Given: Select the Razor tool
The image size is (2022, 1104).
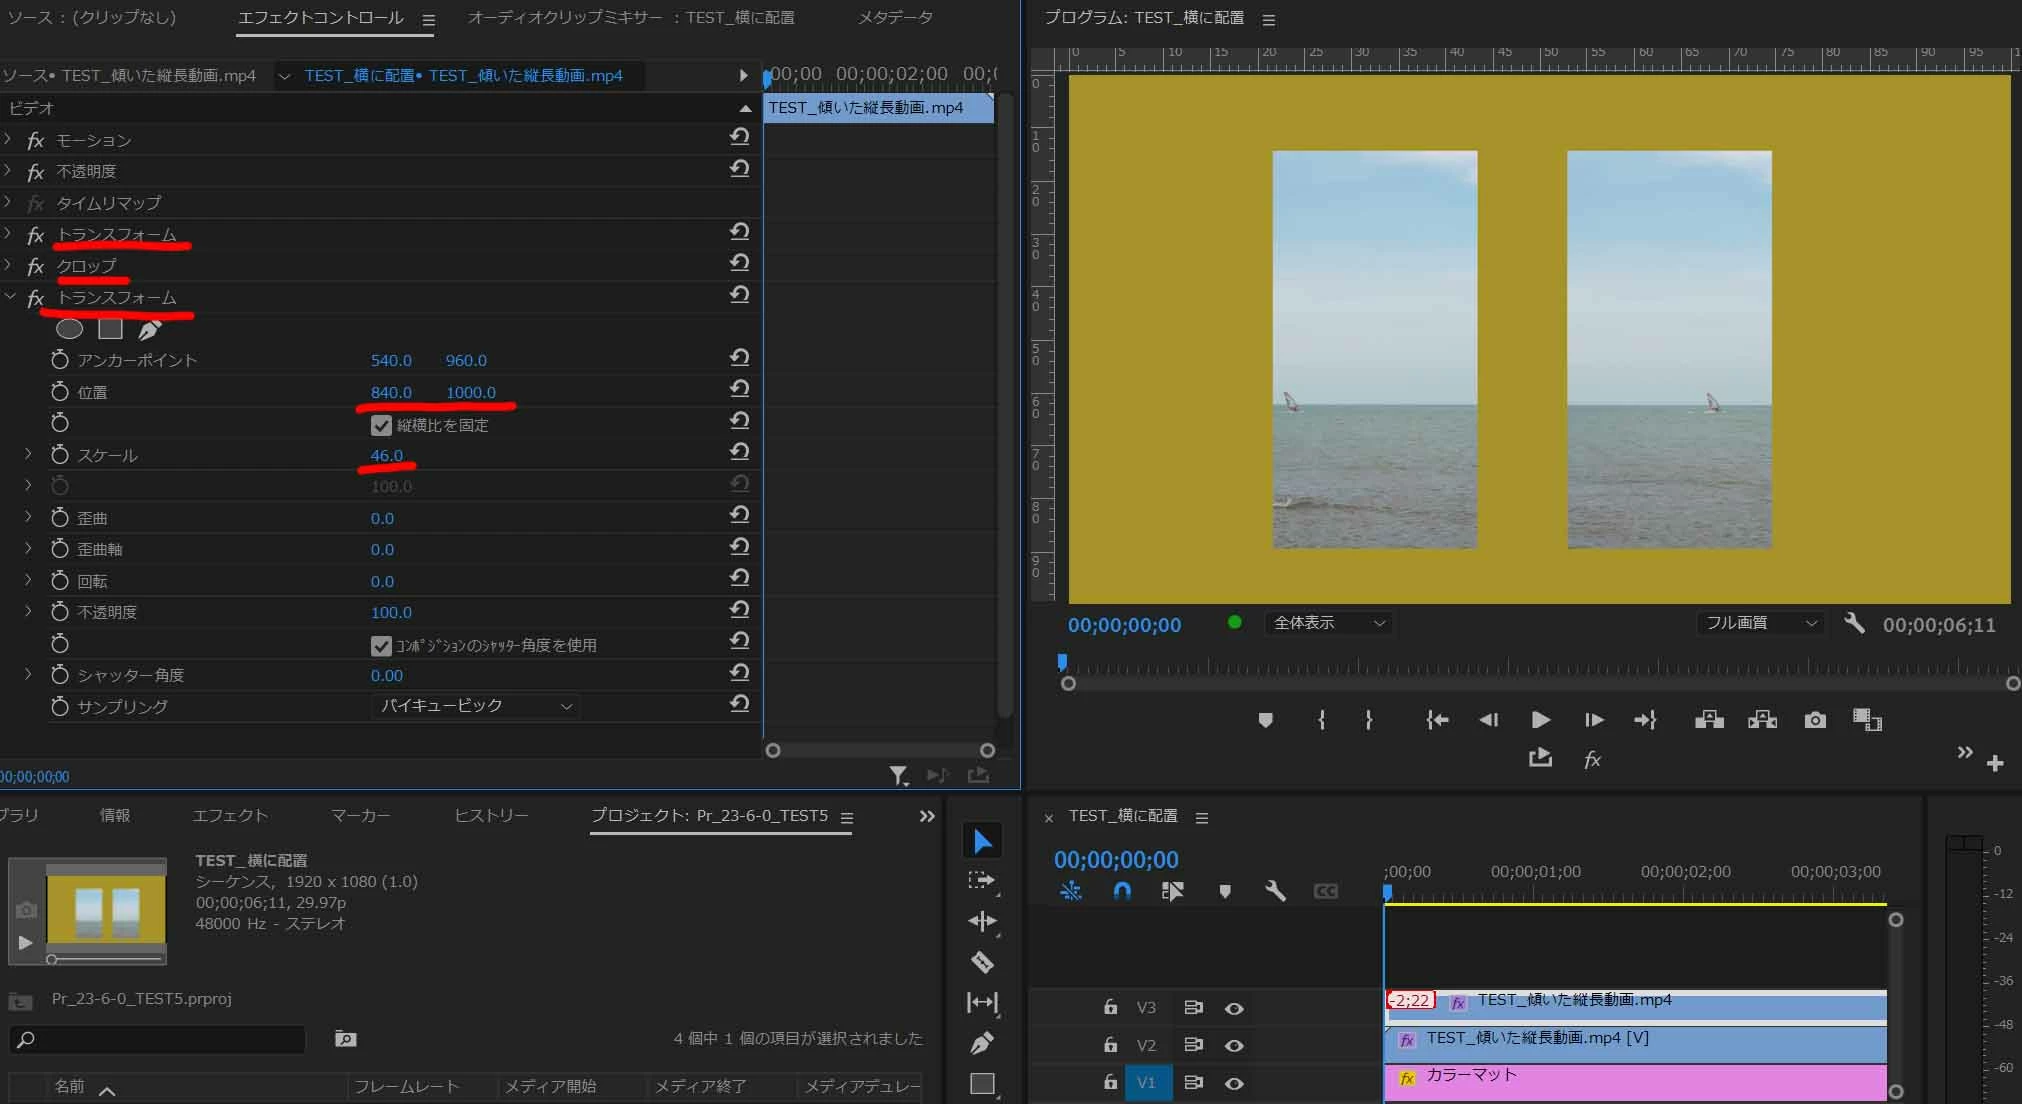Looking at the screenshot, I should click(982, 962).
